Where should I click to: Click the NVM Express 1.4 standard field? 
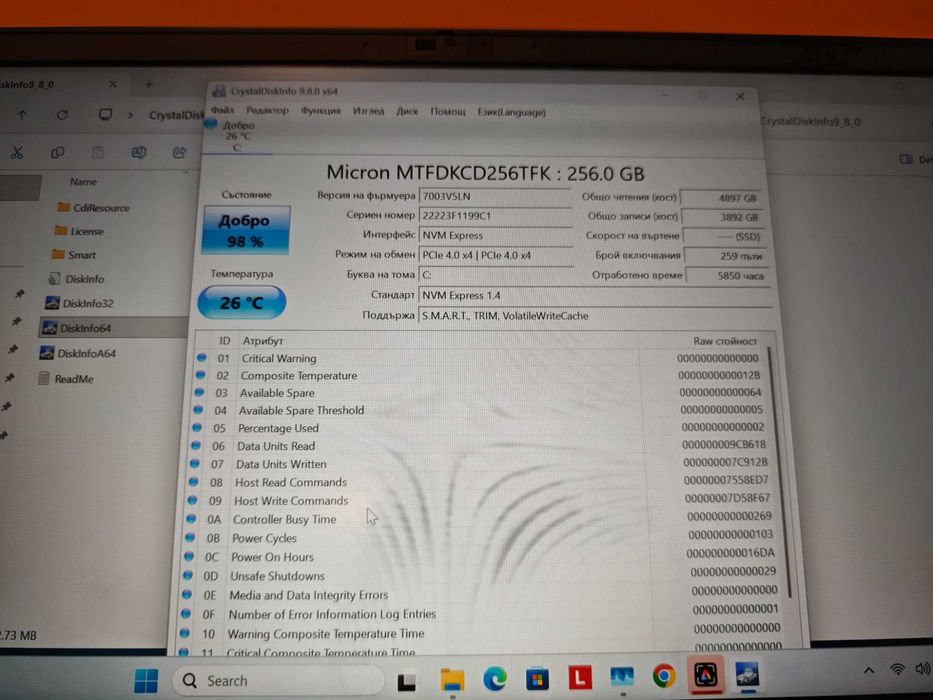coord(595,295)
